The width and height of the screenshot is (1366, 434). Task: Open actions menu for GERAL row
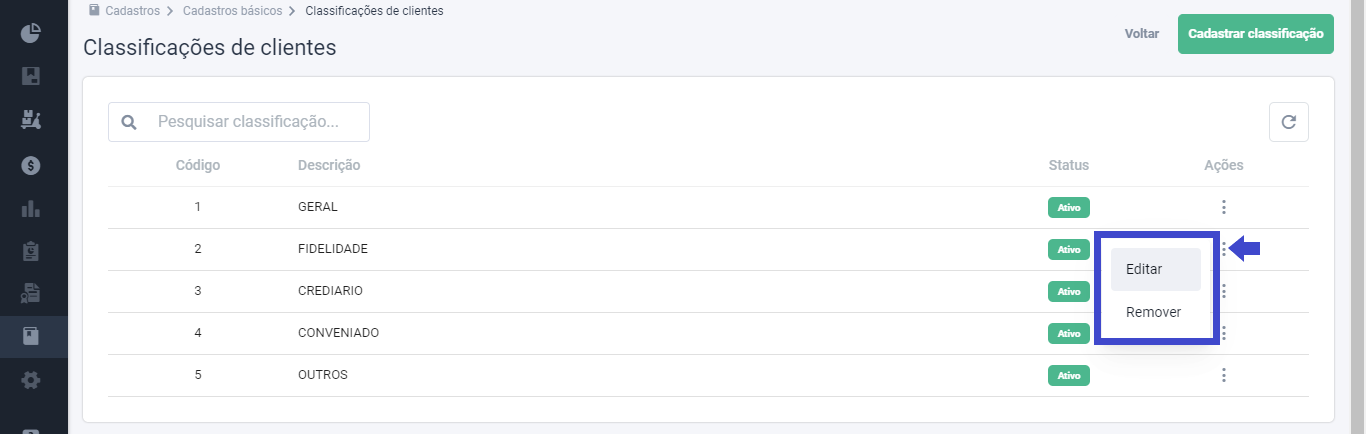tap(1223, 207)
